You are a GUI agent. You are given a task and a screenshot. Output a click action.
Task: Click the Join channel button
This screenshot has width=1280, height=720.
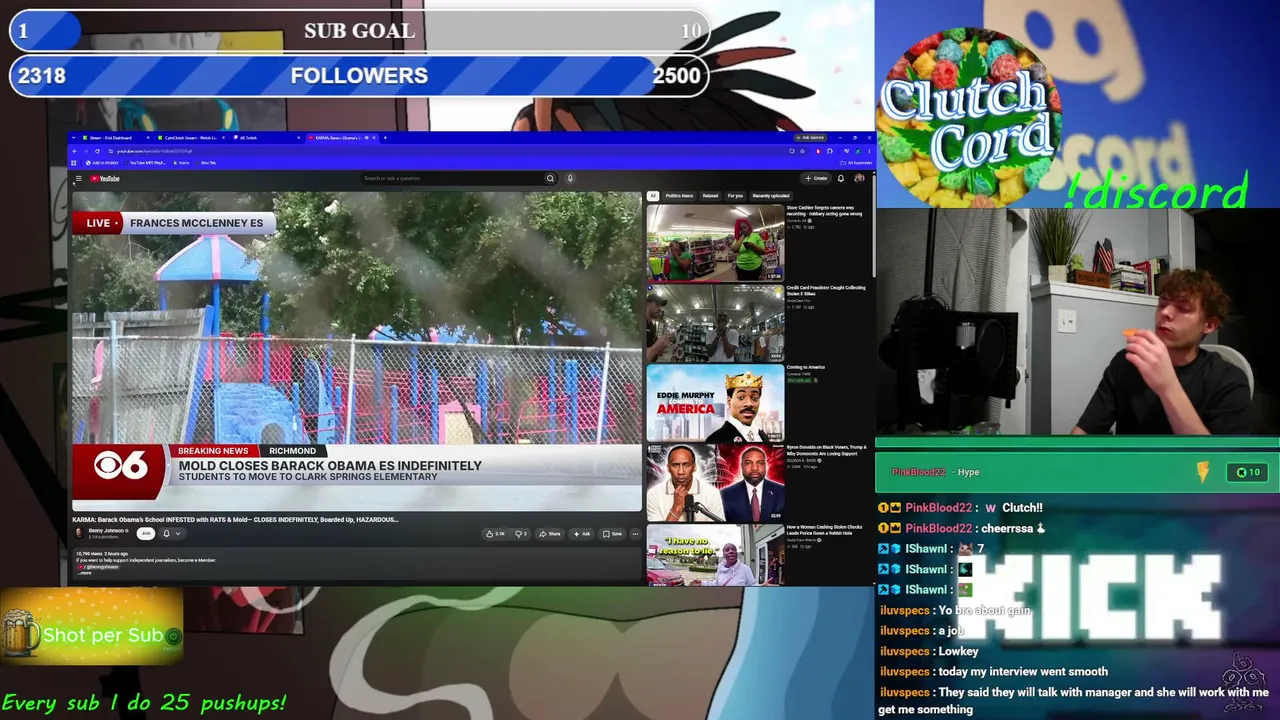[146, 534]
